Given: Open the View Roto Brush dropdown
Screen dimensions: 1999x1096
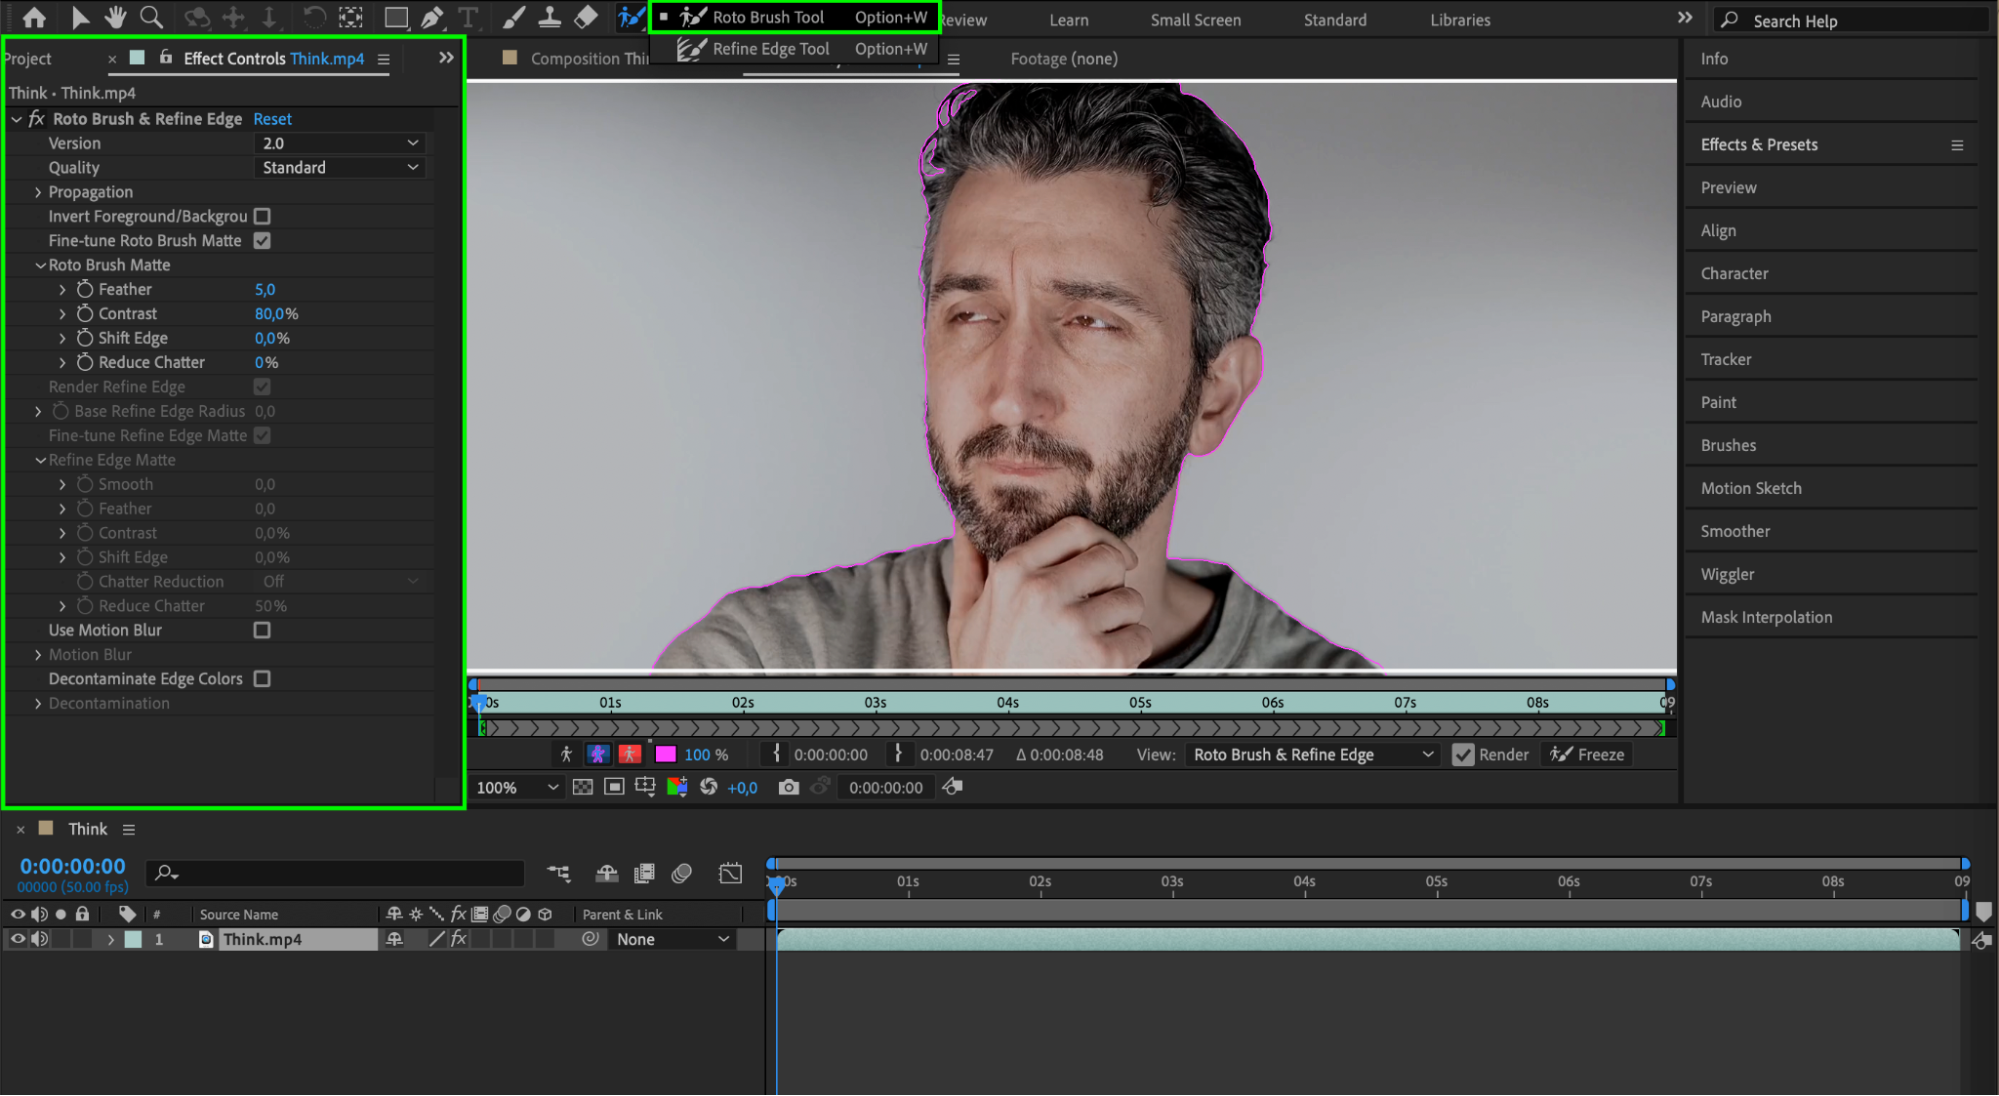Looking at the screenshot, I should point(1312,755).
